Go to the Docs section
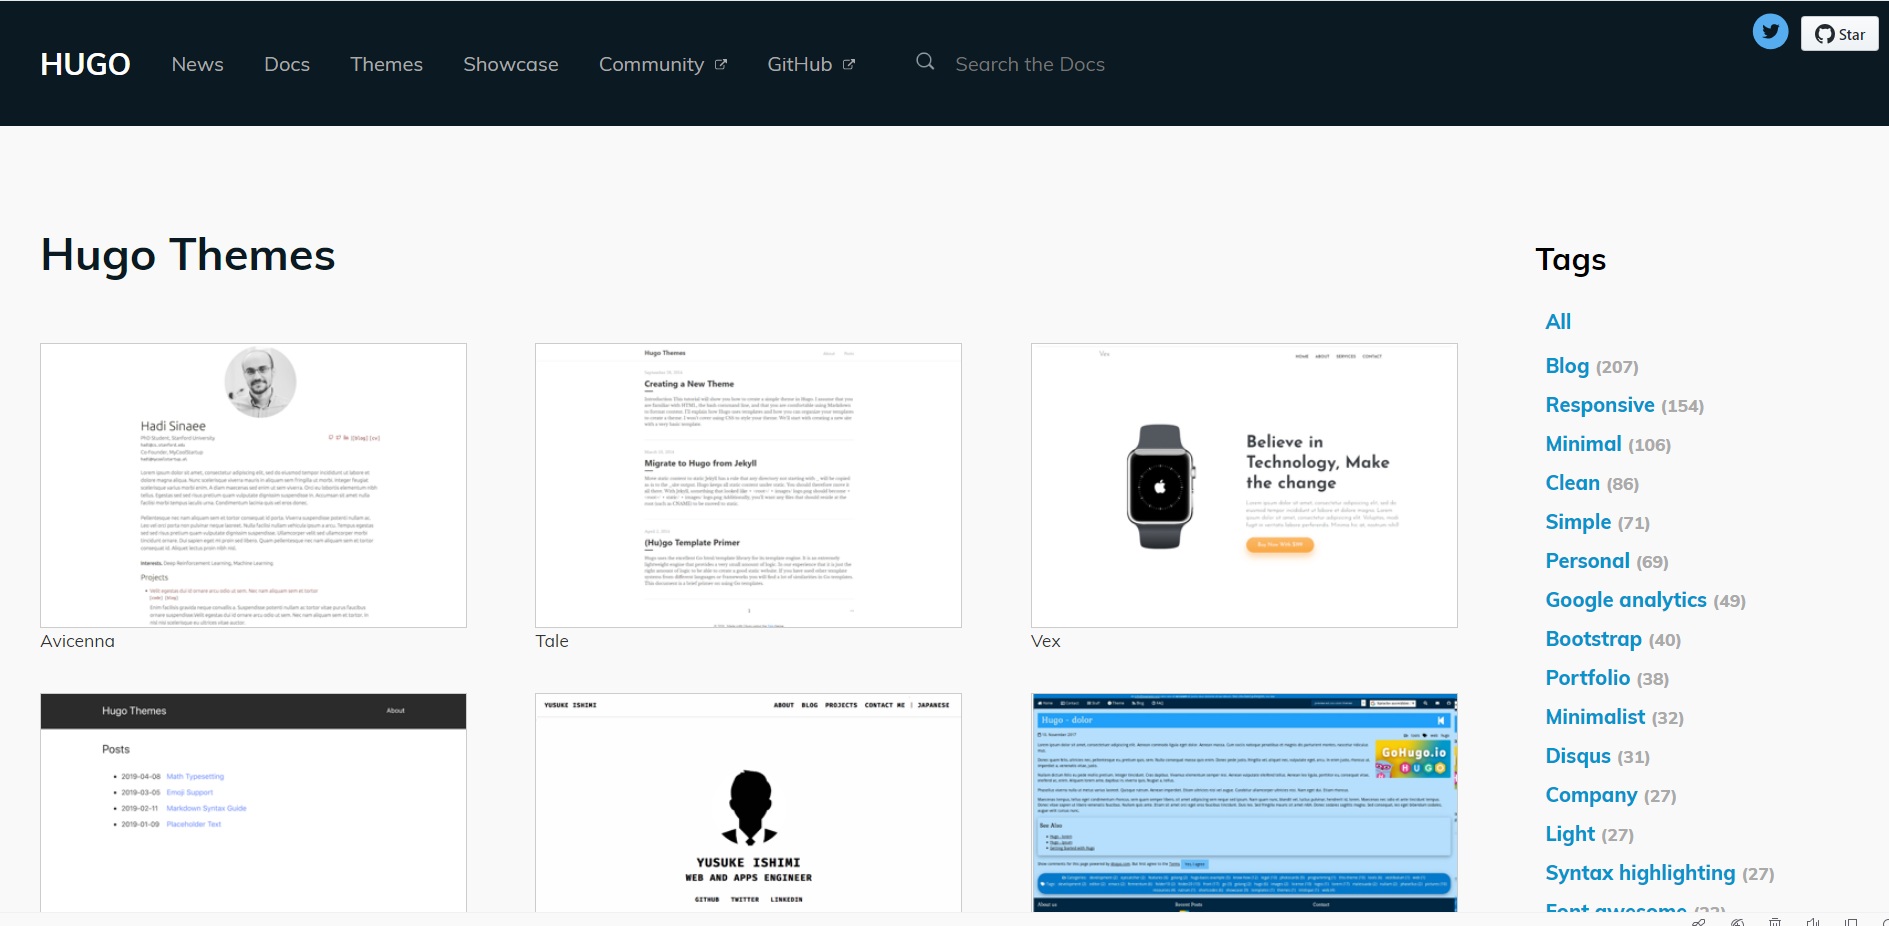This screenshot has width=1889, height=926. coord(286,64)
